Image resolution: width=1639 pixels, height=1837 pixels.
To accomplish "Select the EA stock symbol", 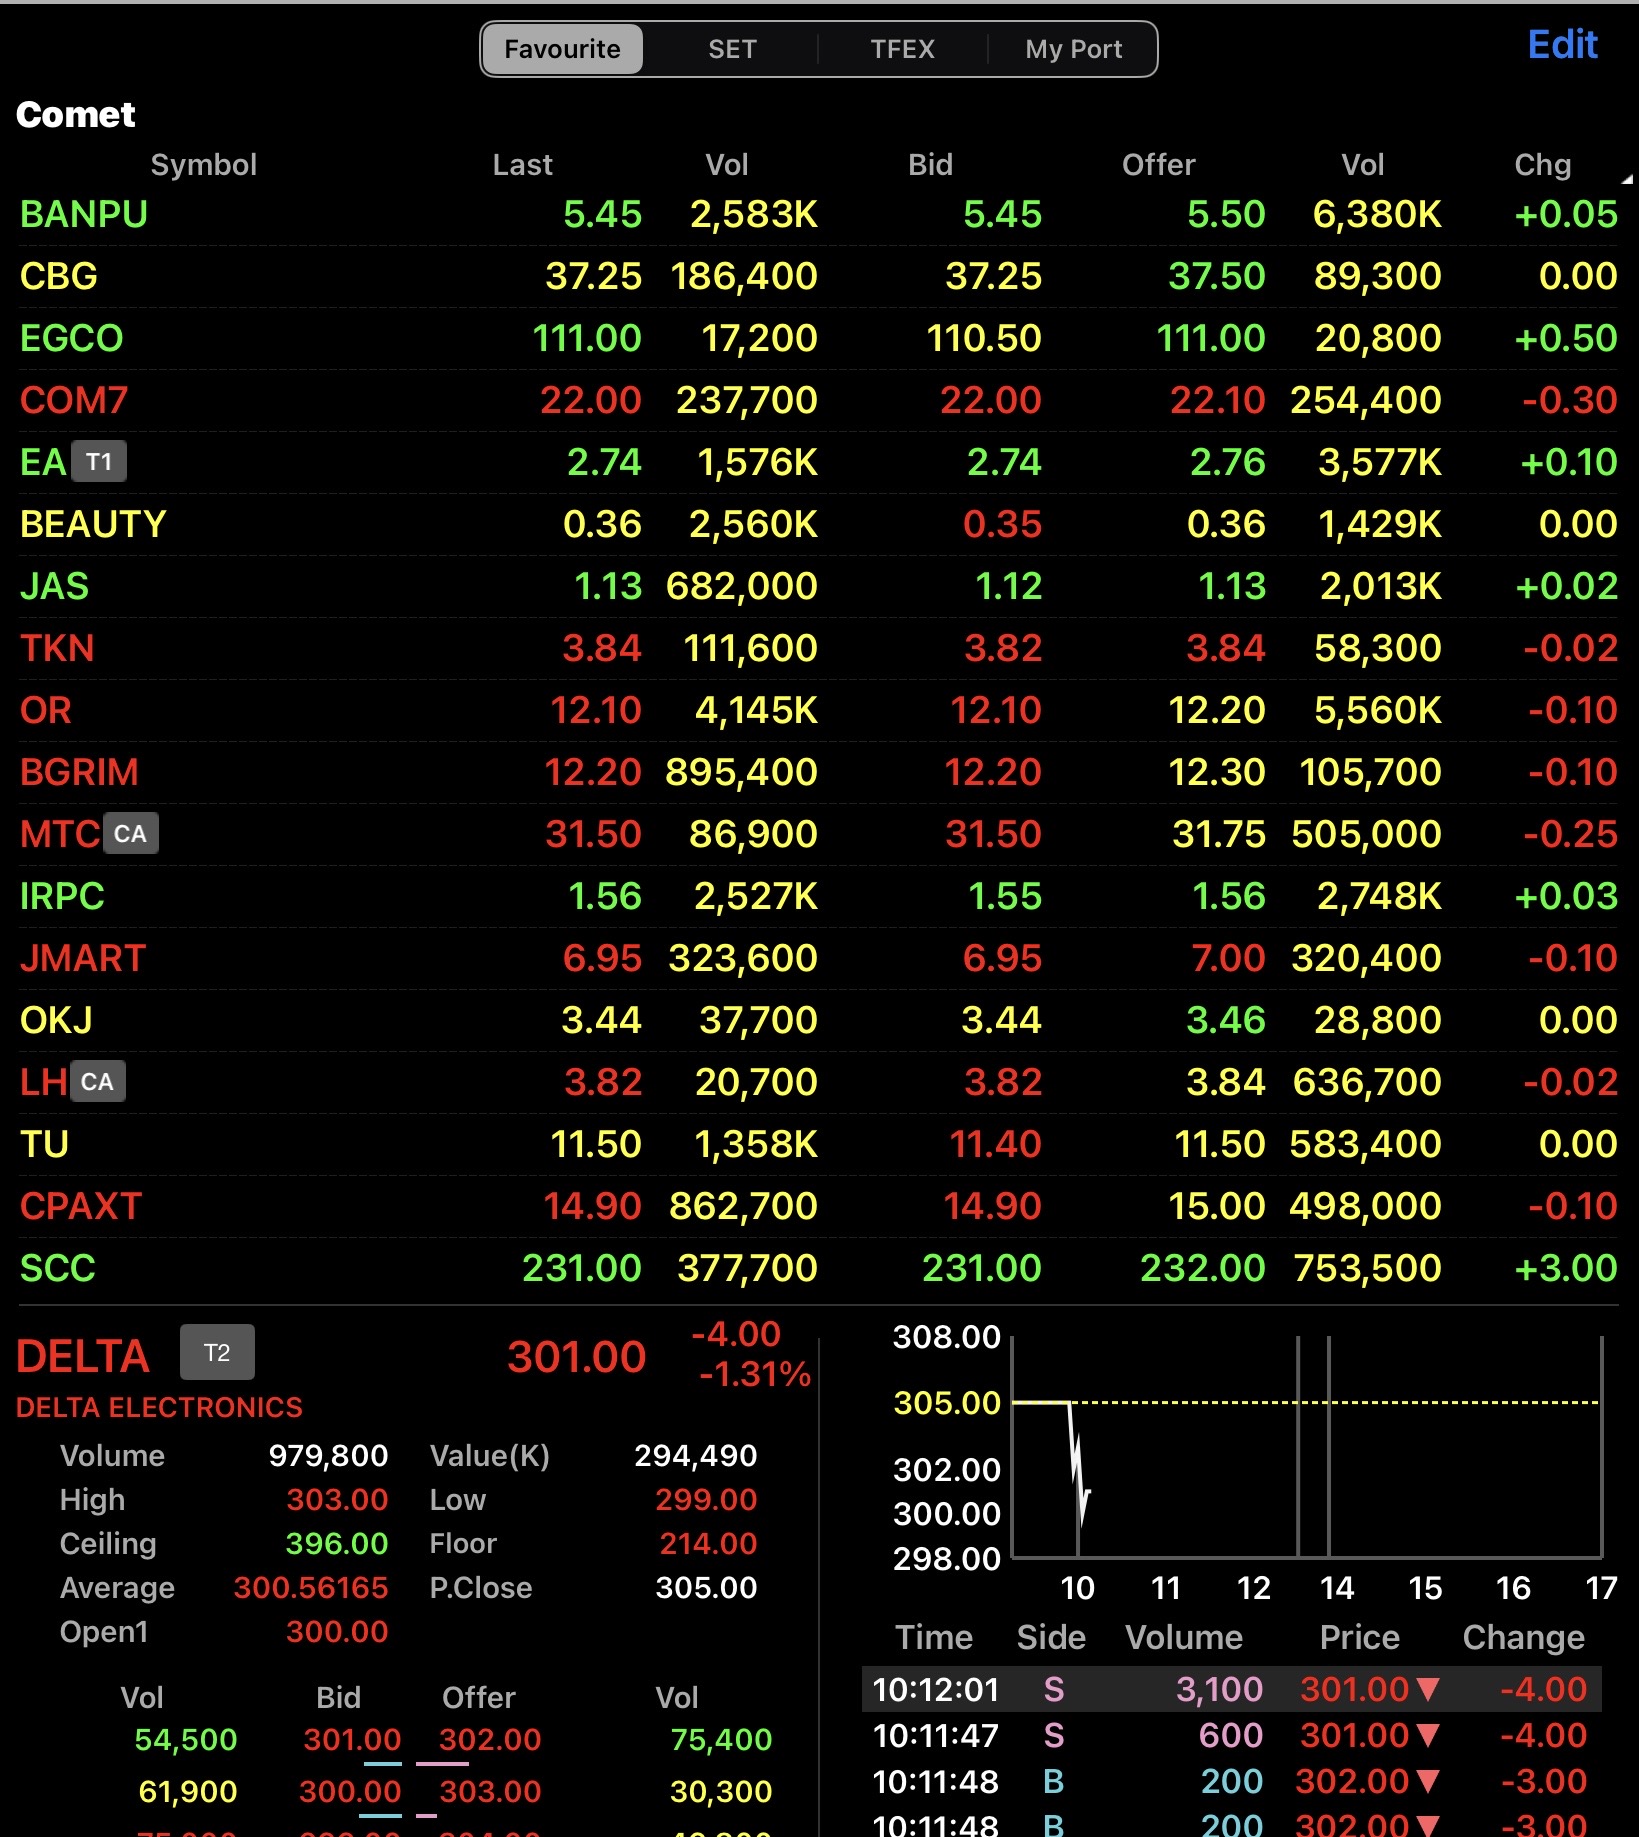I will (43, 462).
